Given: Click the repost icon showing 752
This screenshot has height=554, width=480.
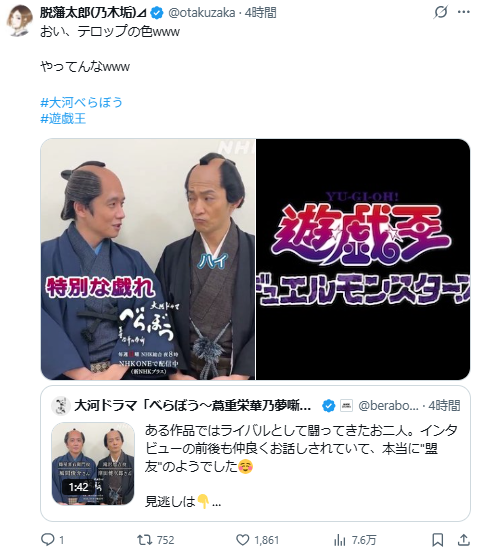Looking at the screenshot, I should (x=144, y=540).
